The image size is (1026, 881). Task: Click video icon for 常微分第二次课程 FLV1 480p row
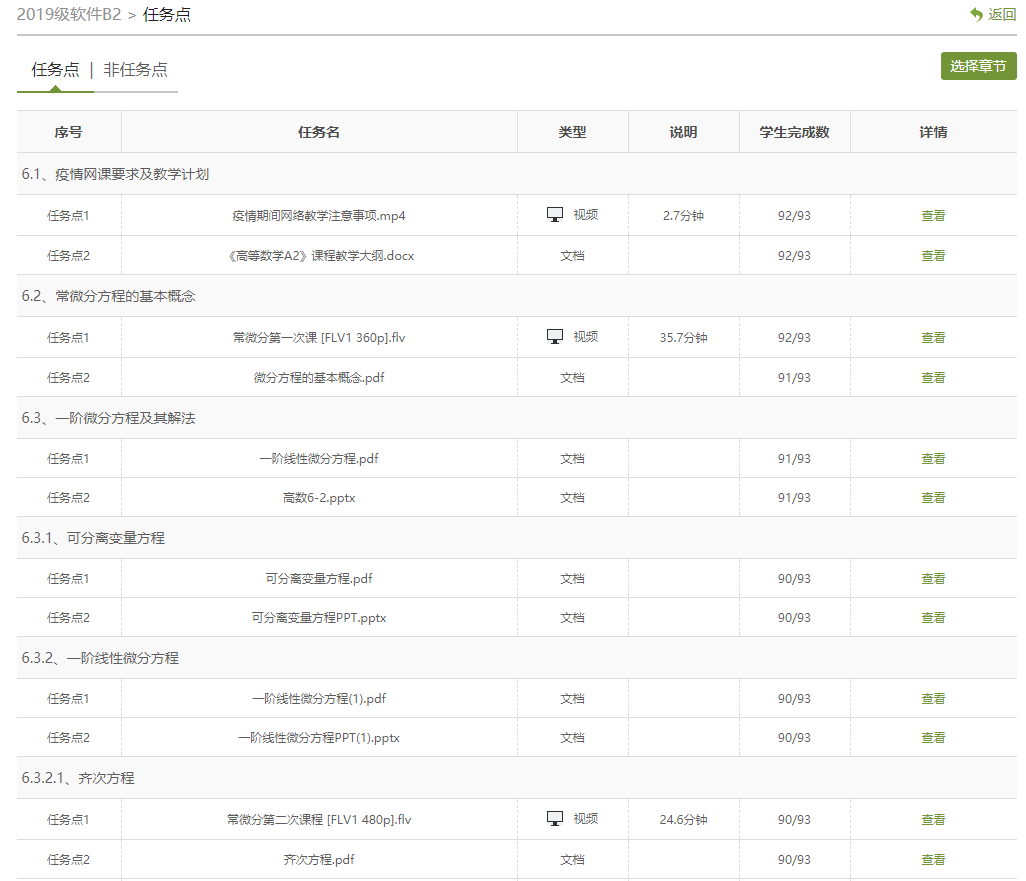point(555,819)
